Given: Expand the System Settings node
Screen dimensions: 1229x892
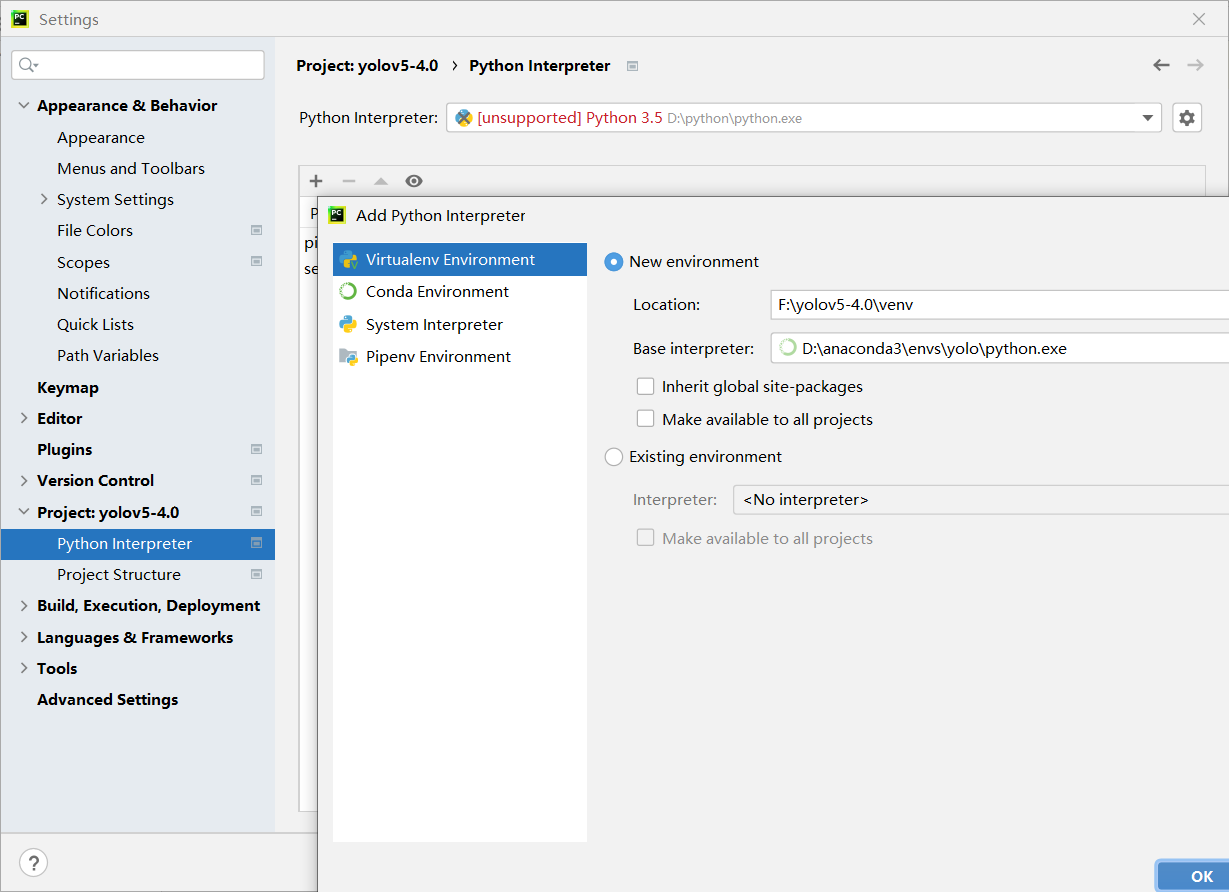Looking at the screenshot, I should (44, 199).
